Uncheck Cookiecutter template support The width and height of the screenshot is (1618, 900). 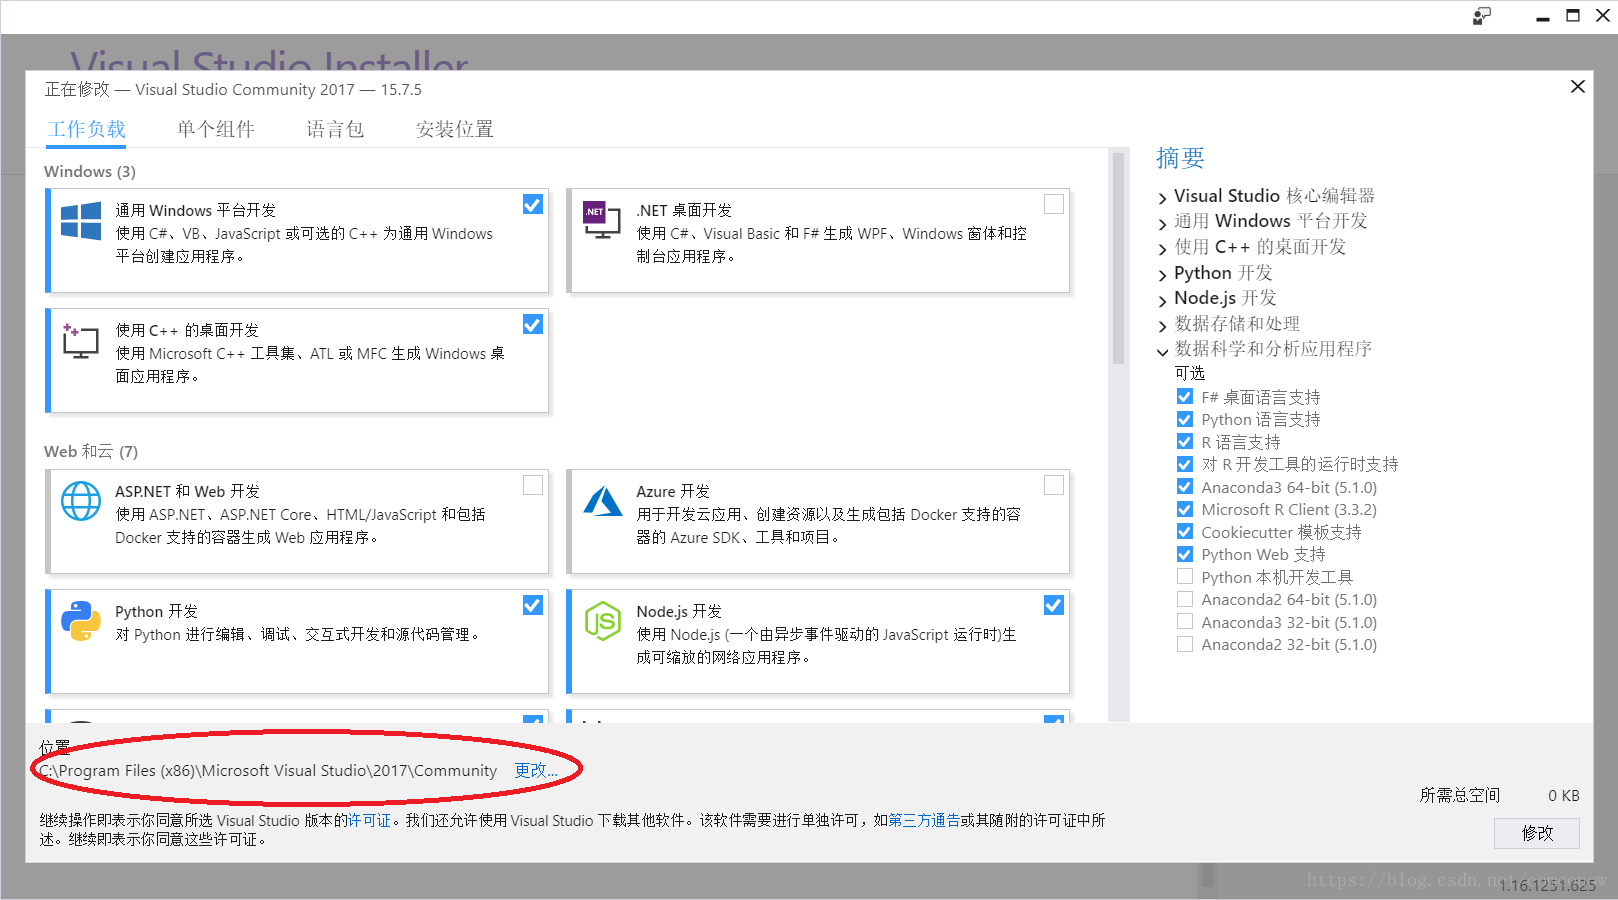pyautogui.click(x=1185, y=532)
